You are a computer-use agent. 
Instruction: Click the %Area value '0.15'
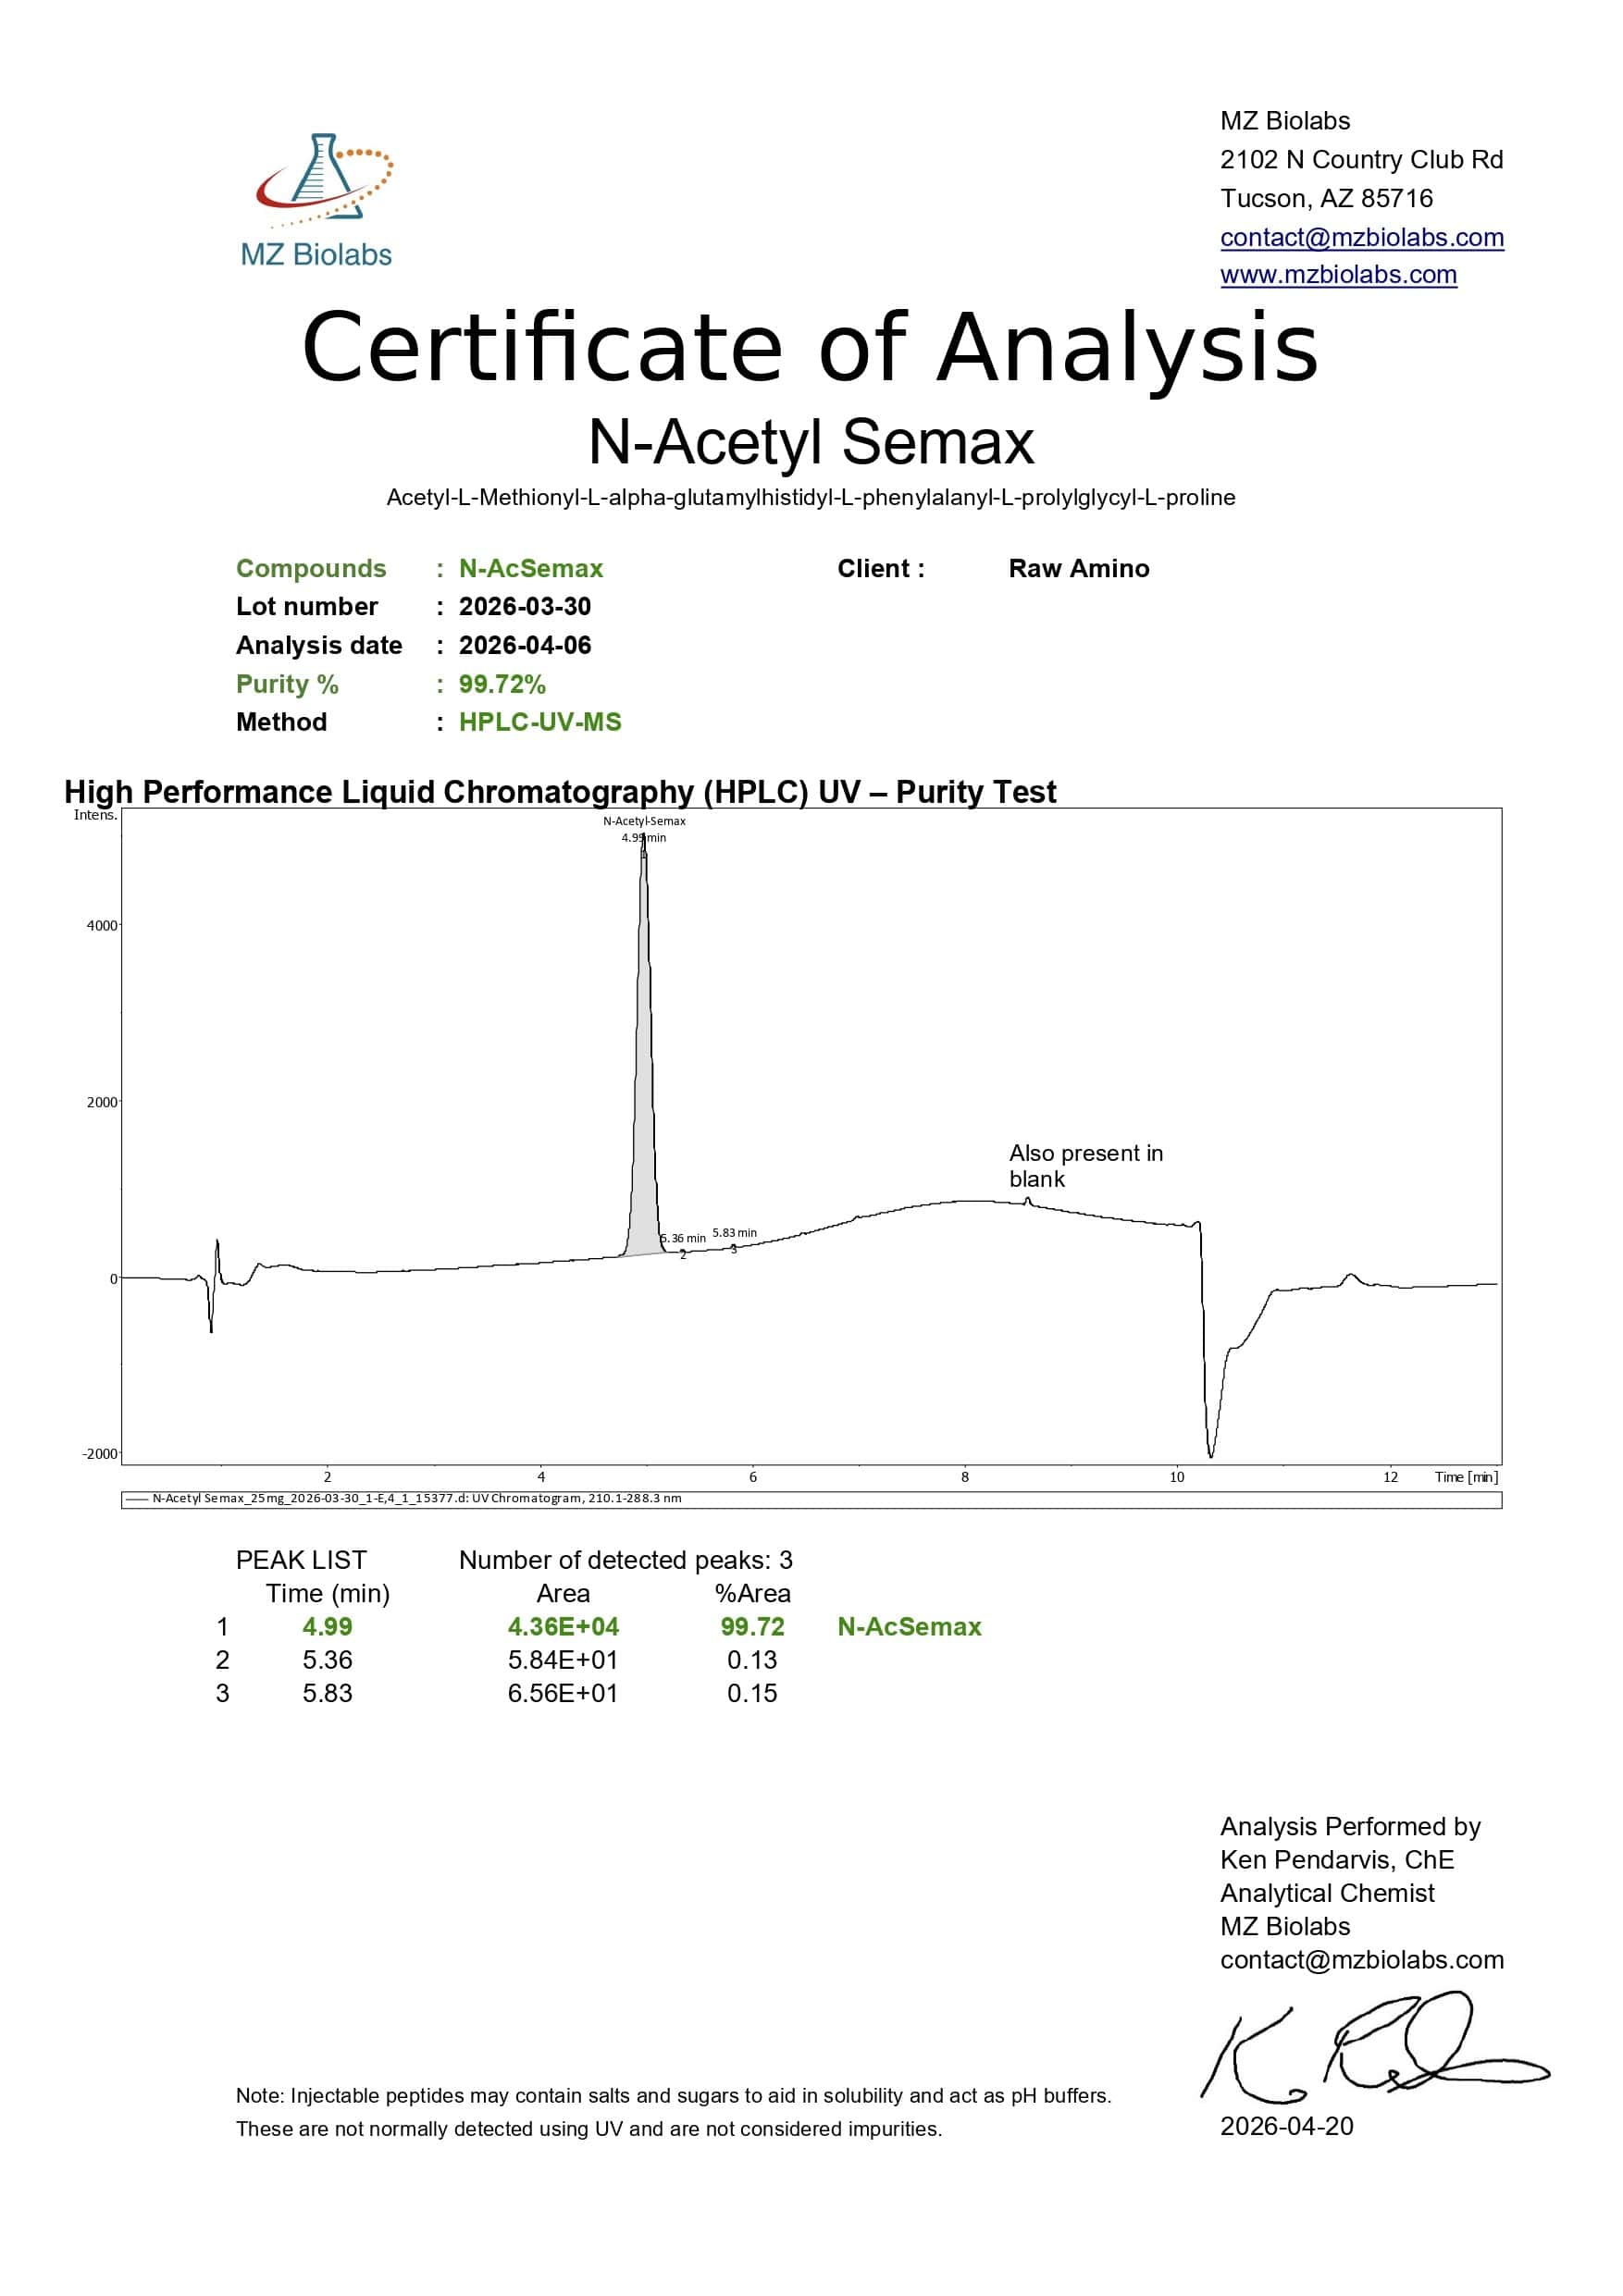(x=752, y=1693)
